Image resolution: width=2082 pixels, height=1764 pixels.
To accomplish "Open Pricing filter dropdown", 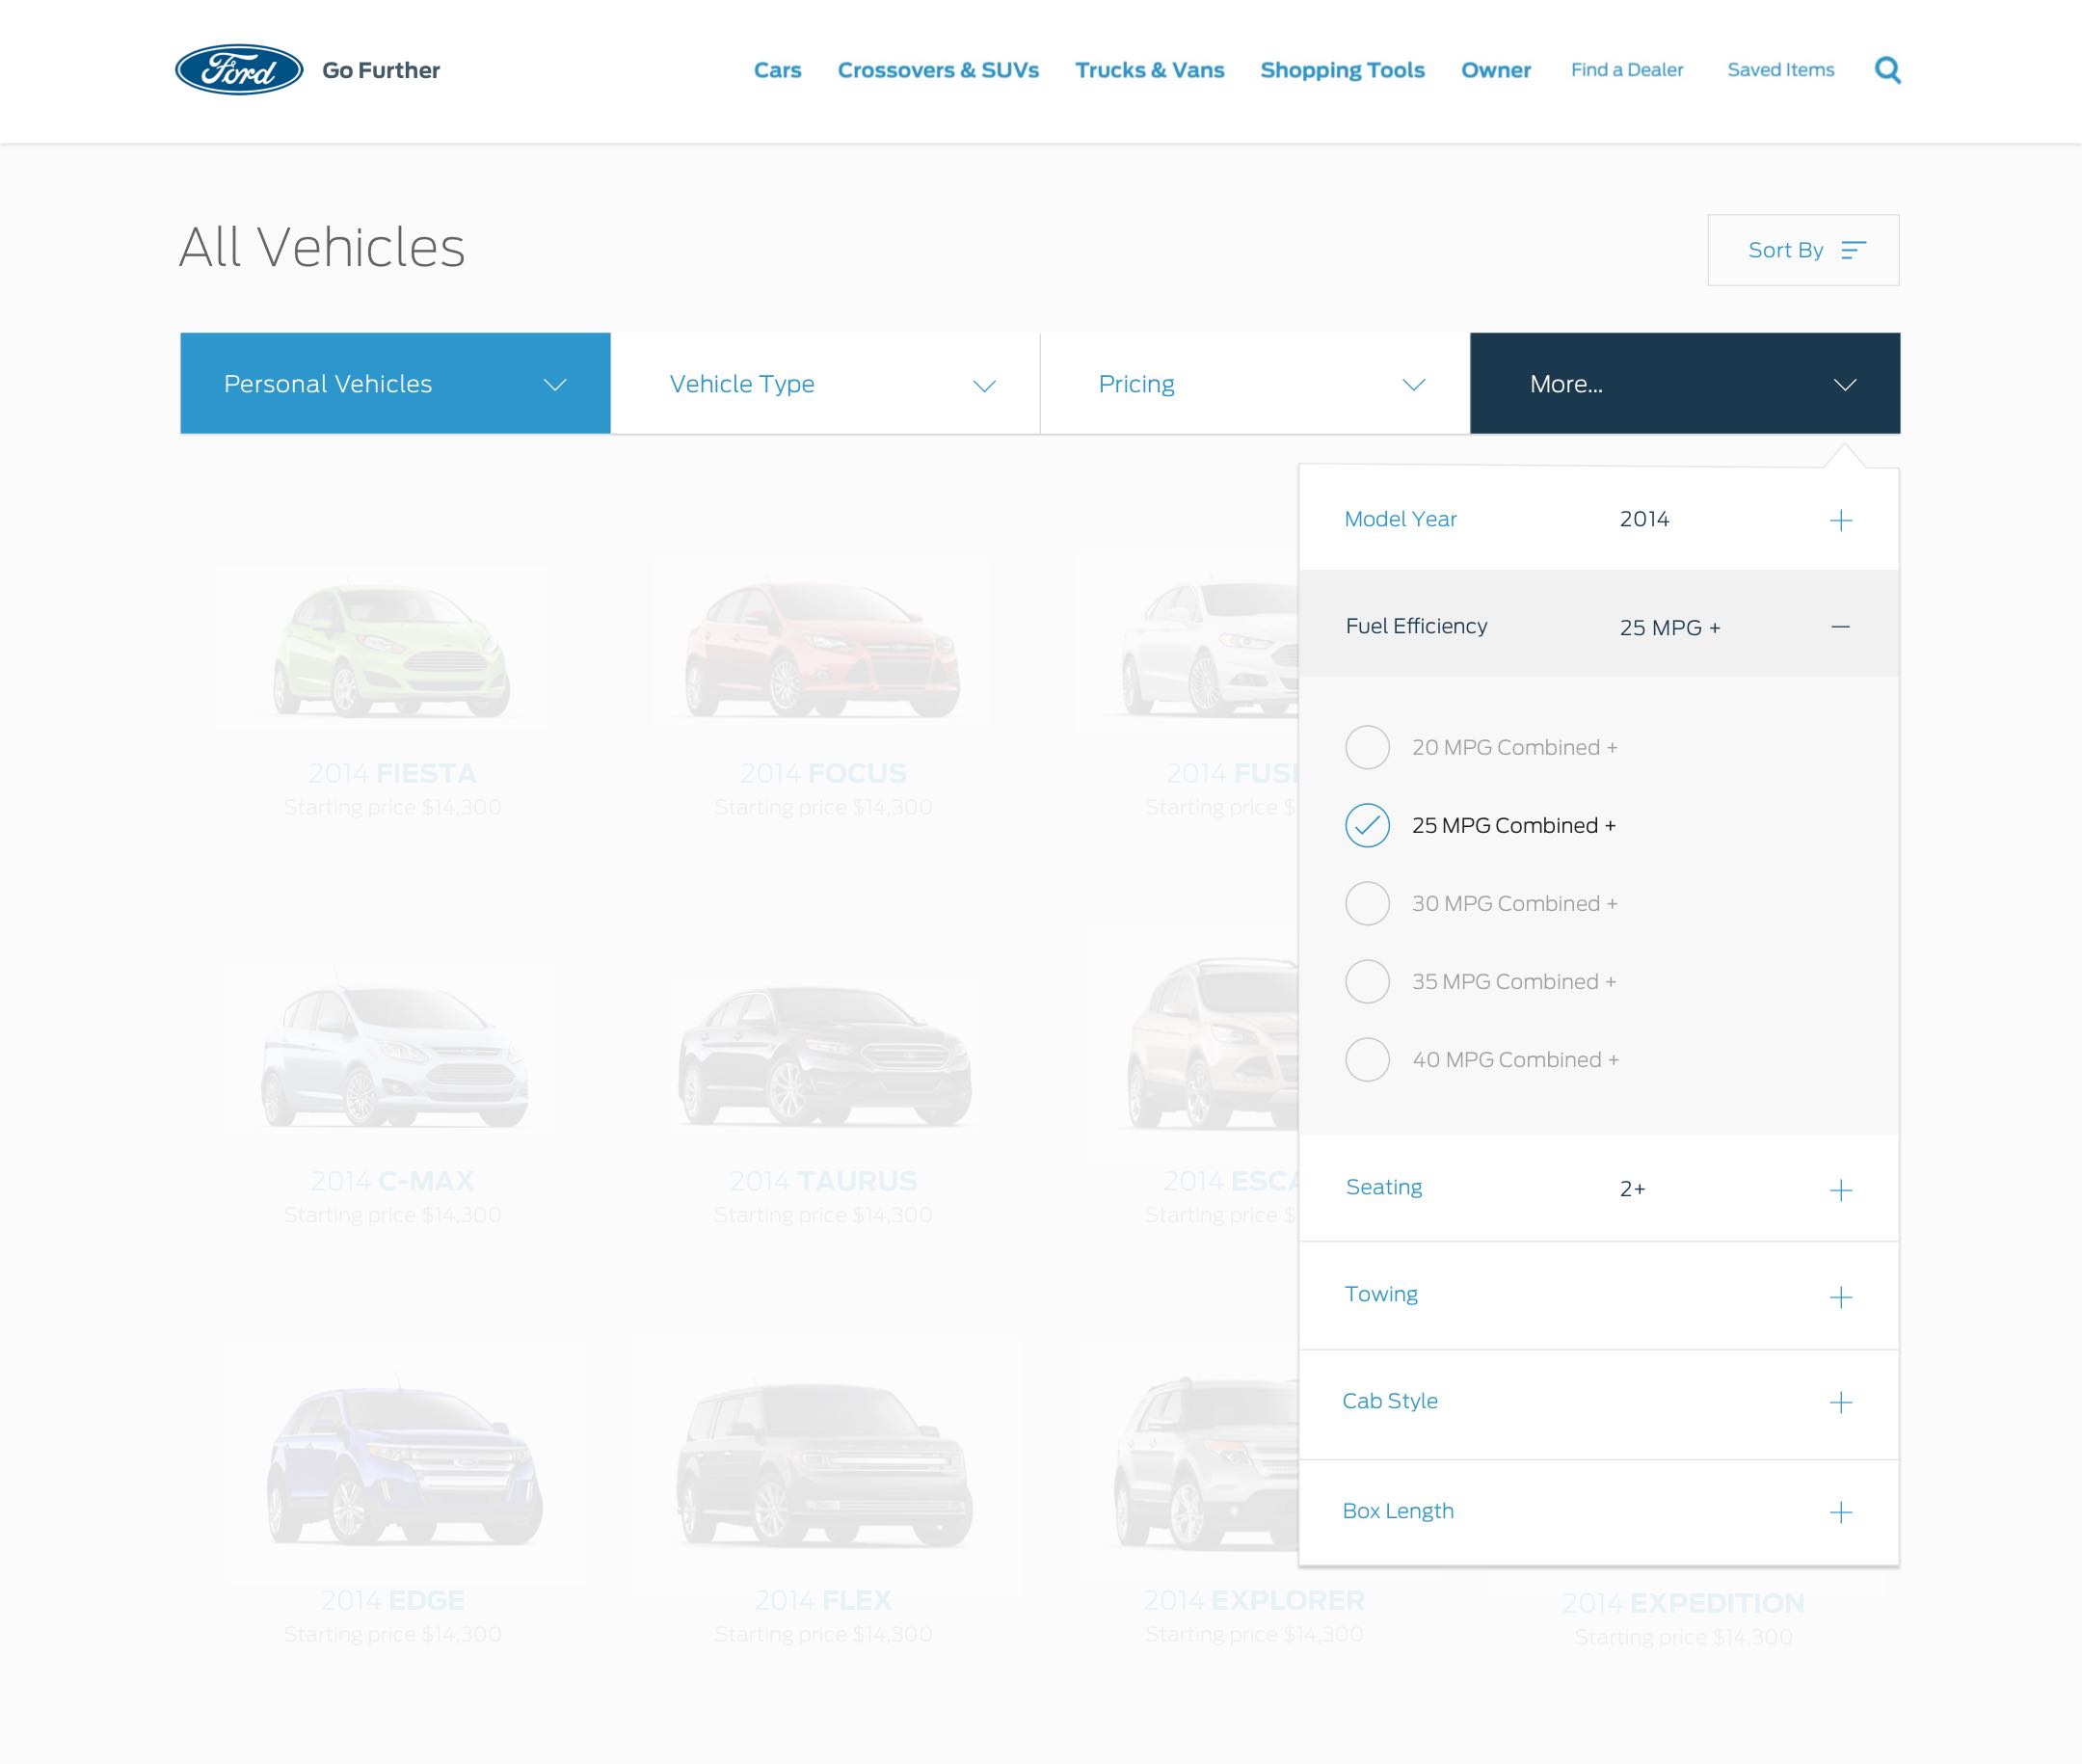I will (x=1255, y=383).
